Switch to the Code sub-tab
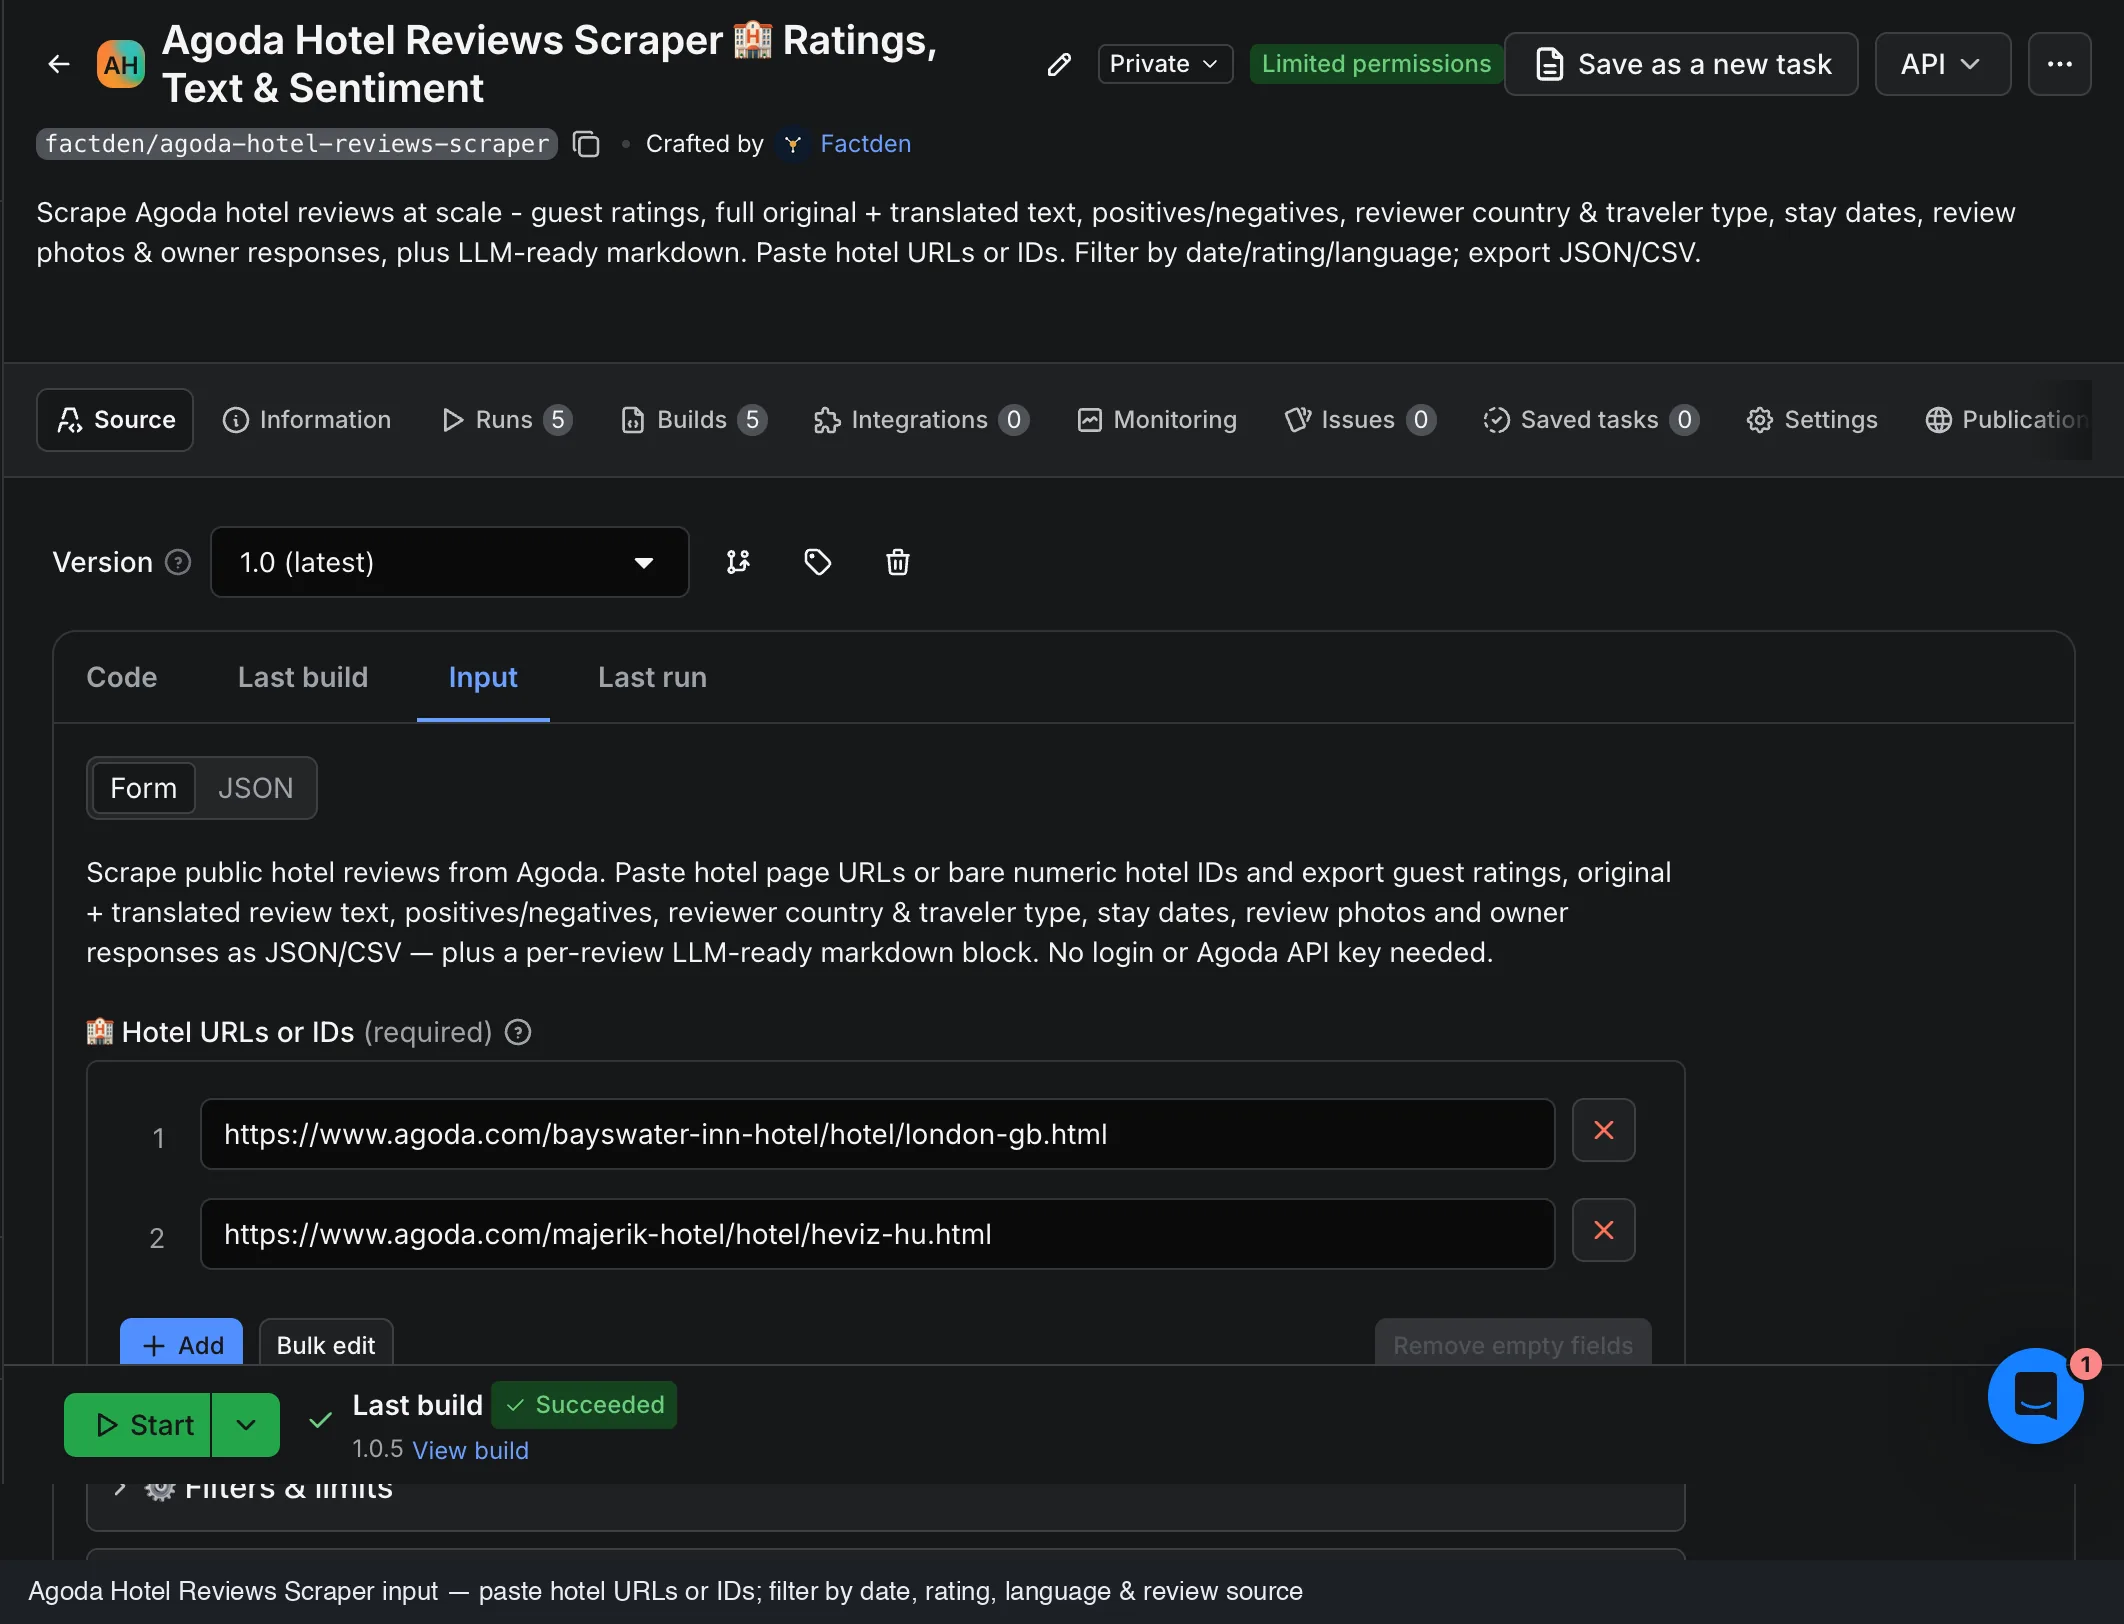The image size is (2124, 1624). 122,678
